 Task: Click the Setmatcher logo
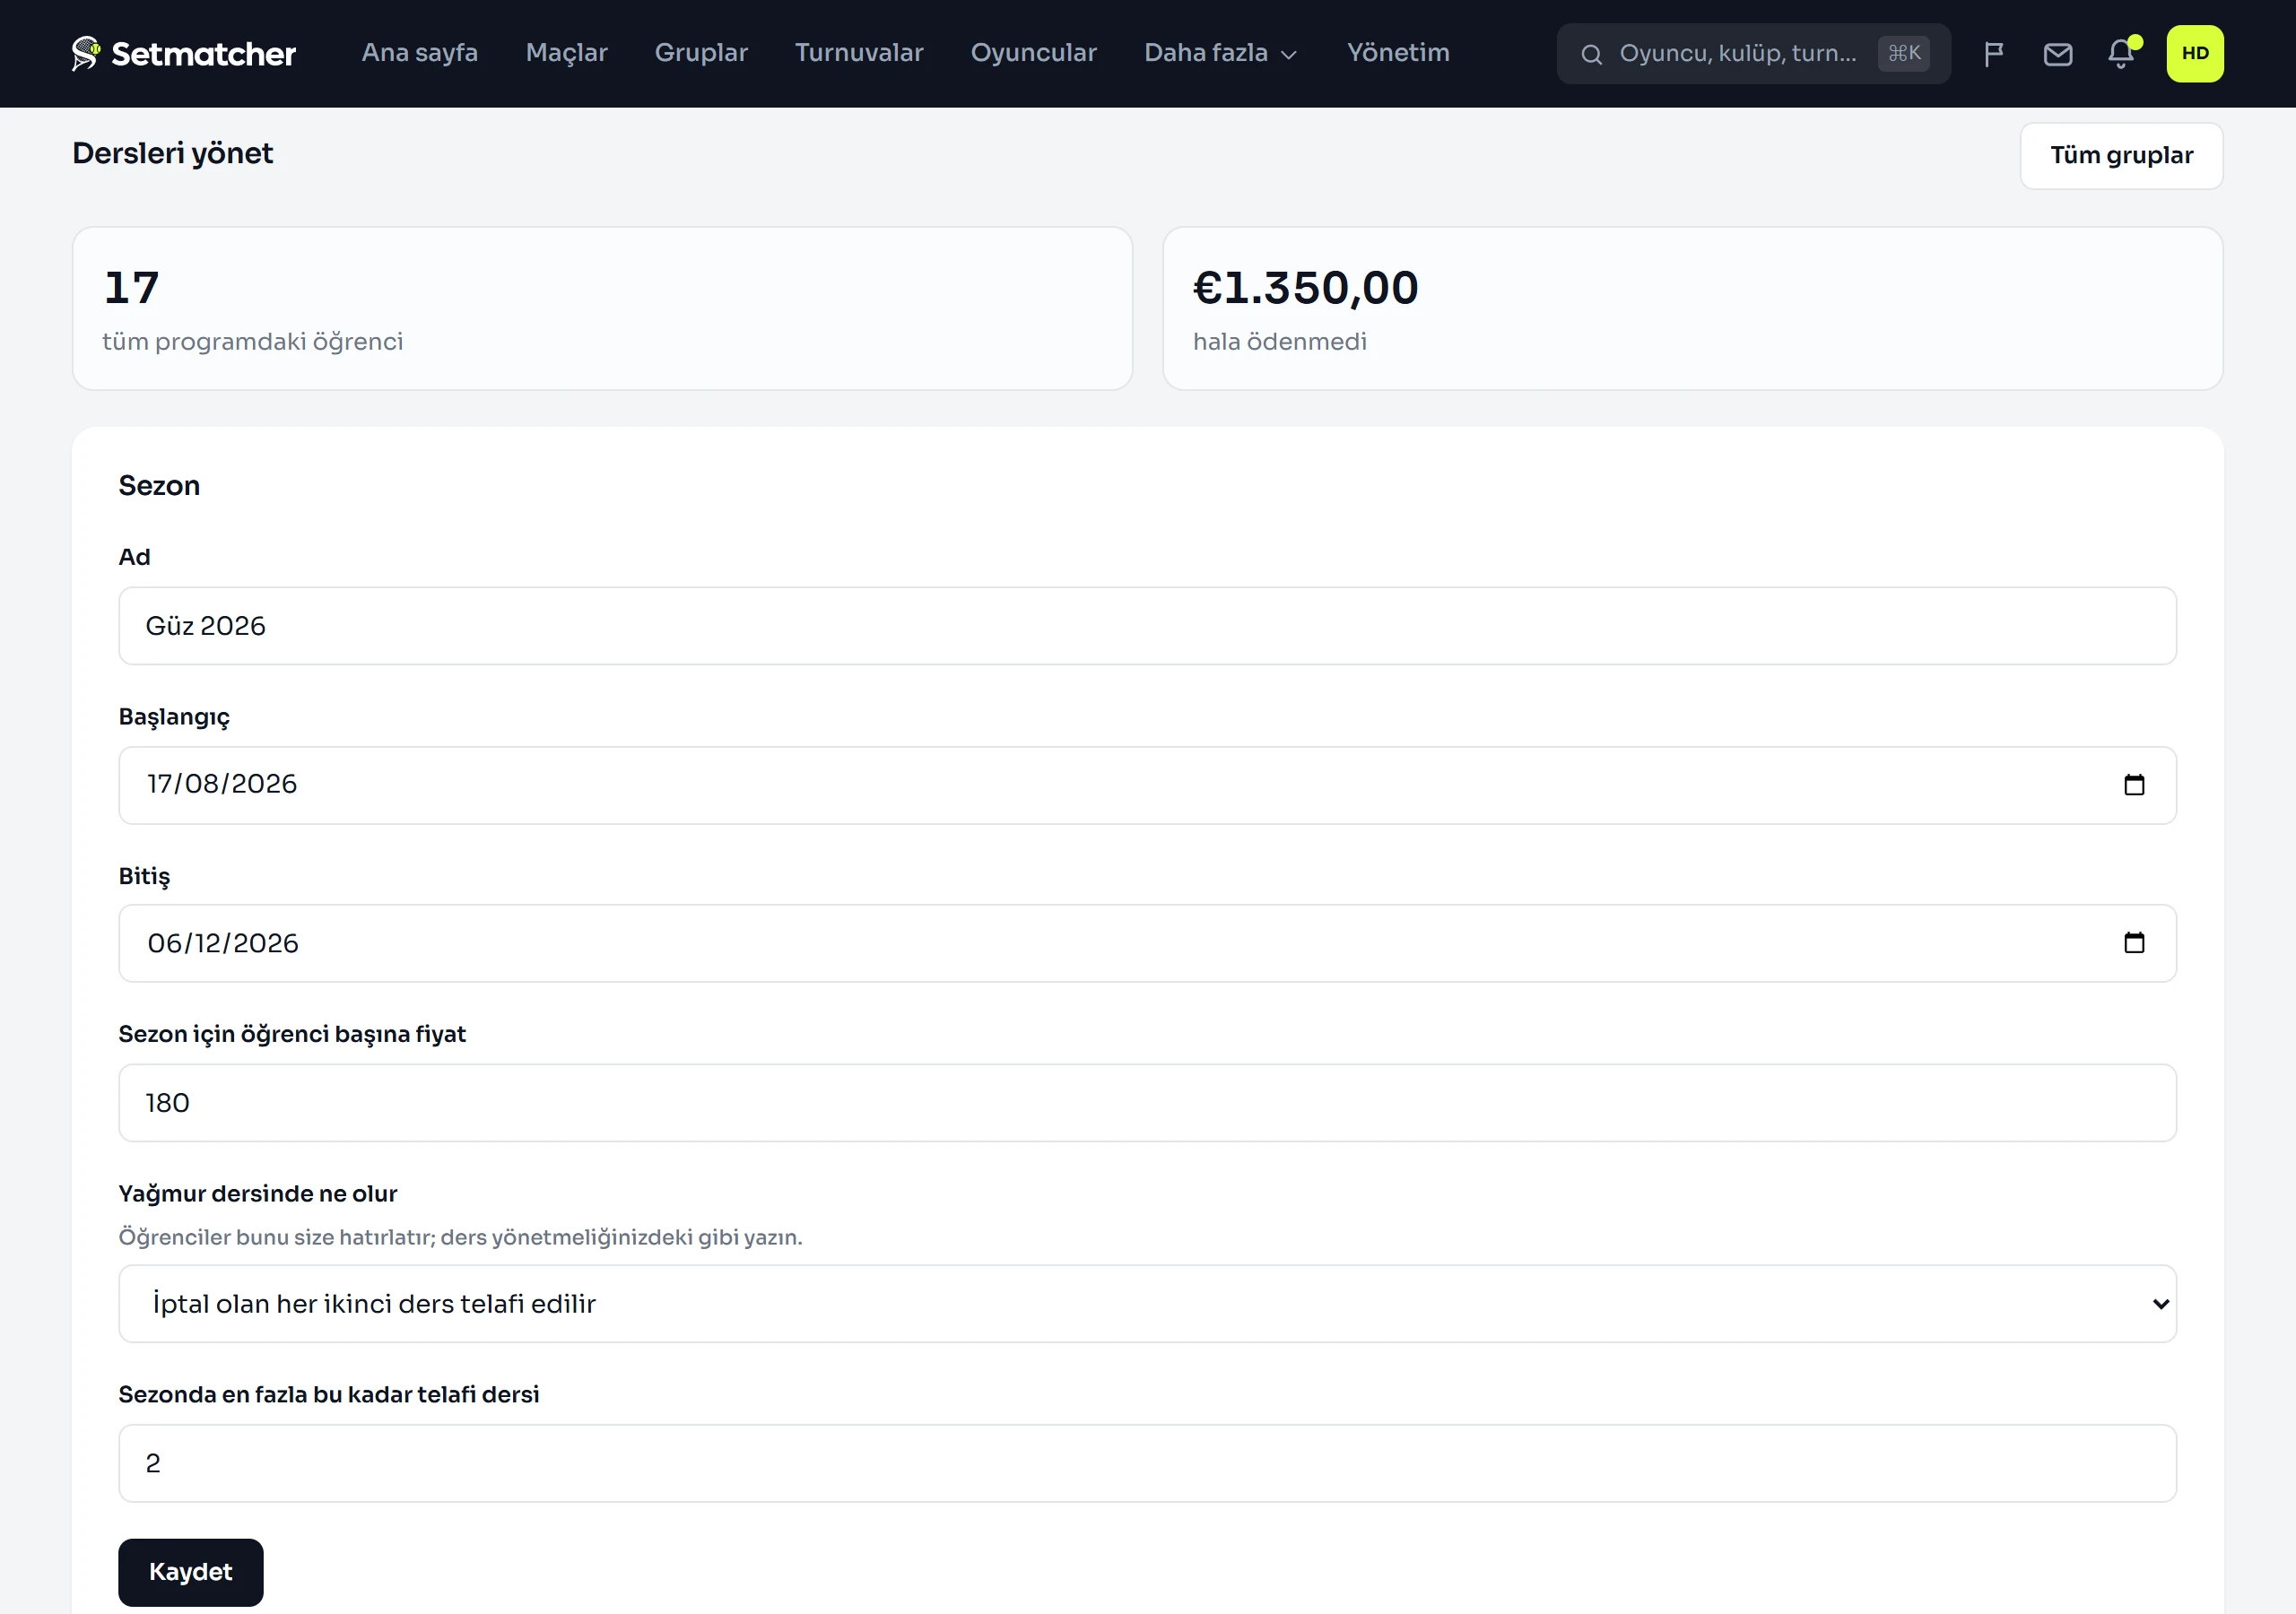point(184,54)
